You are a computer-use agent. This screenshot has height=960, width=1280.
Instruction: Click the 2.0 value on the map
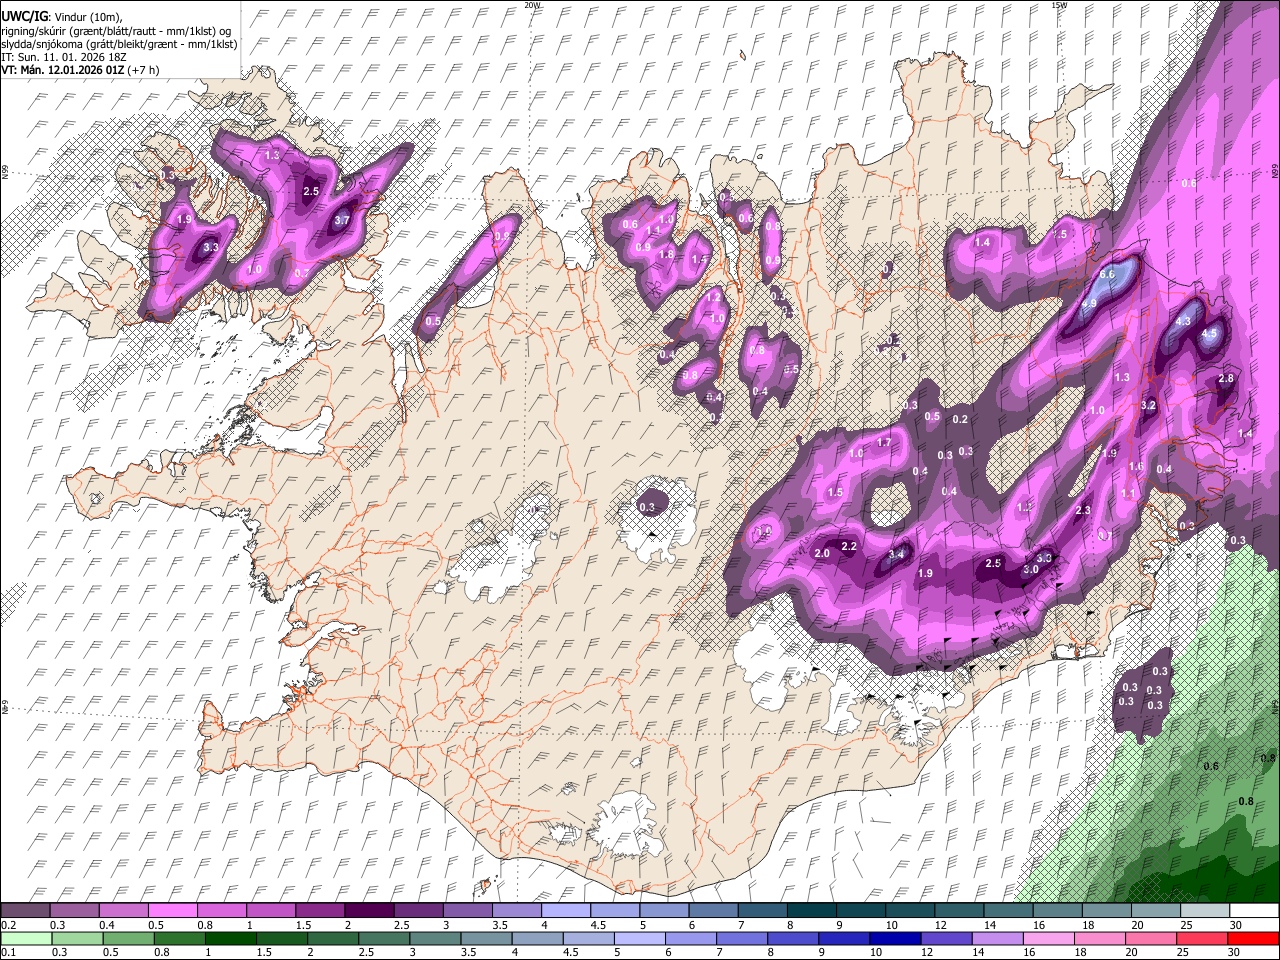pos(823,554)
